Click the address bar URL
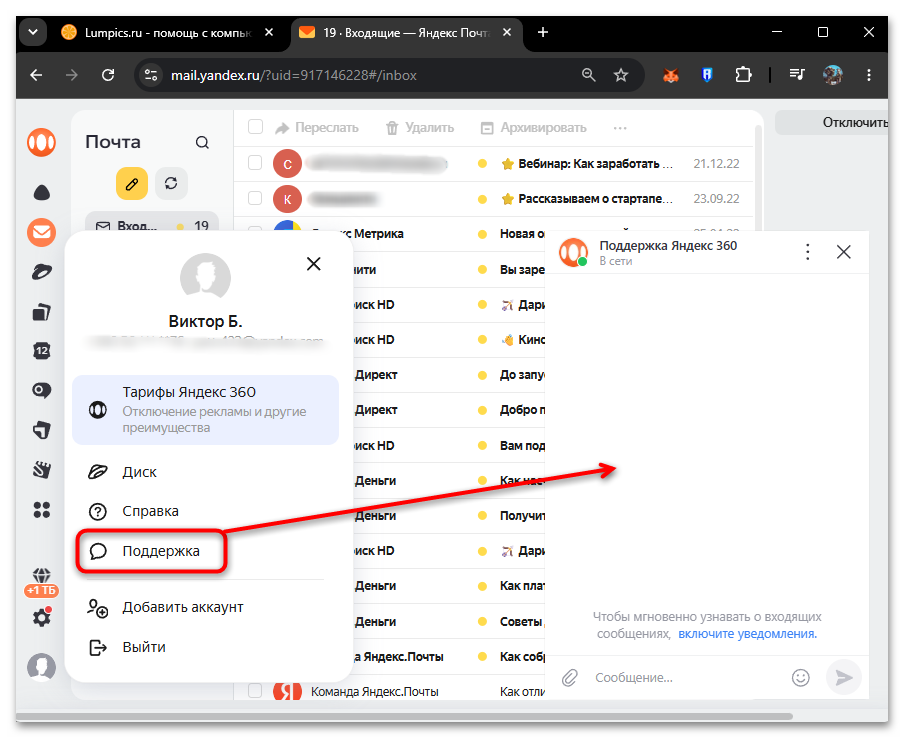 pos(293,76)
